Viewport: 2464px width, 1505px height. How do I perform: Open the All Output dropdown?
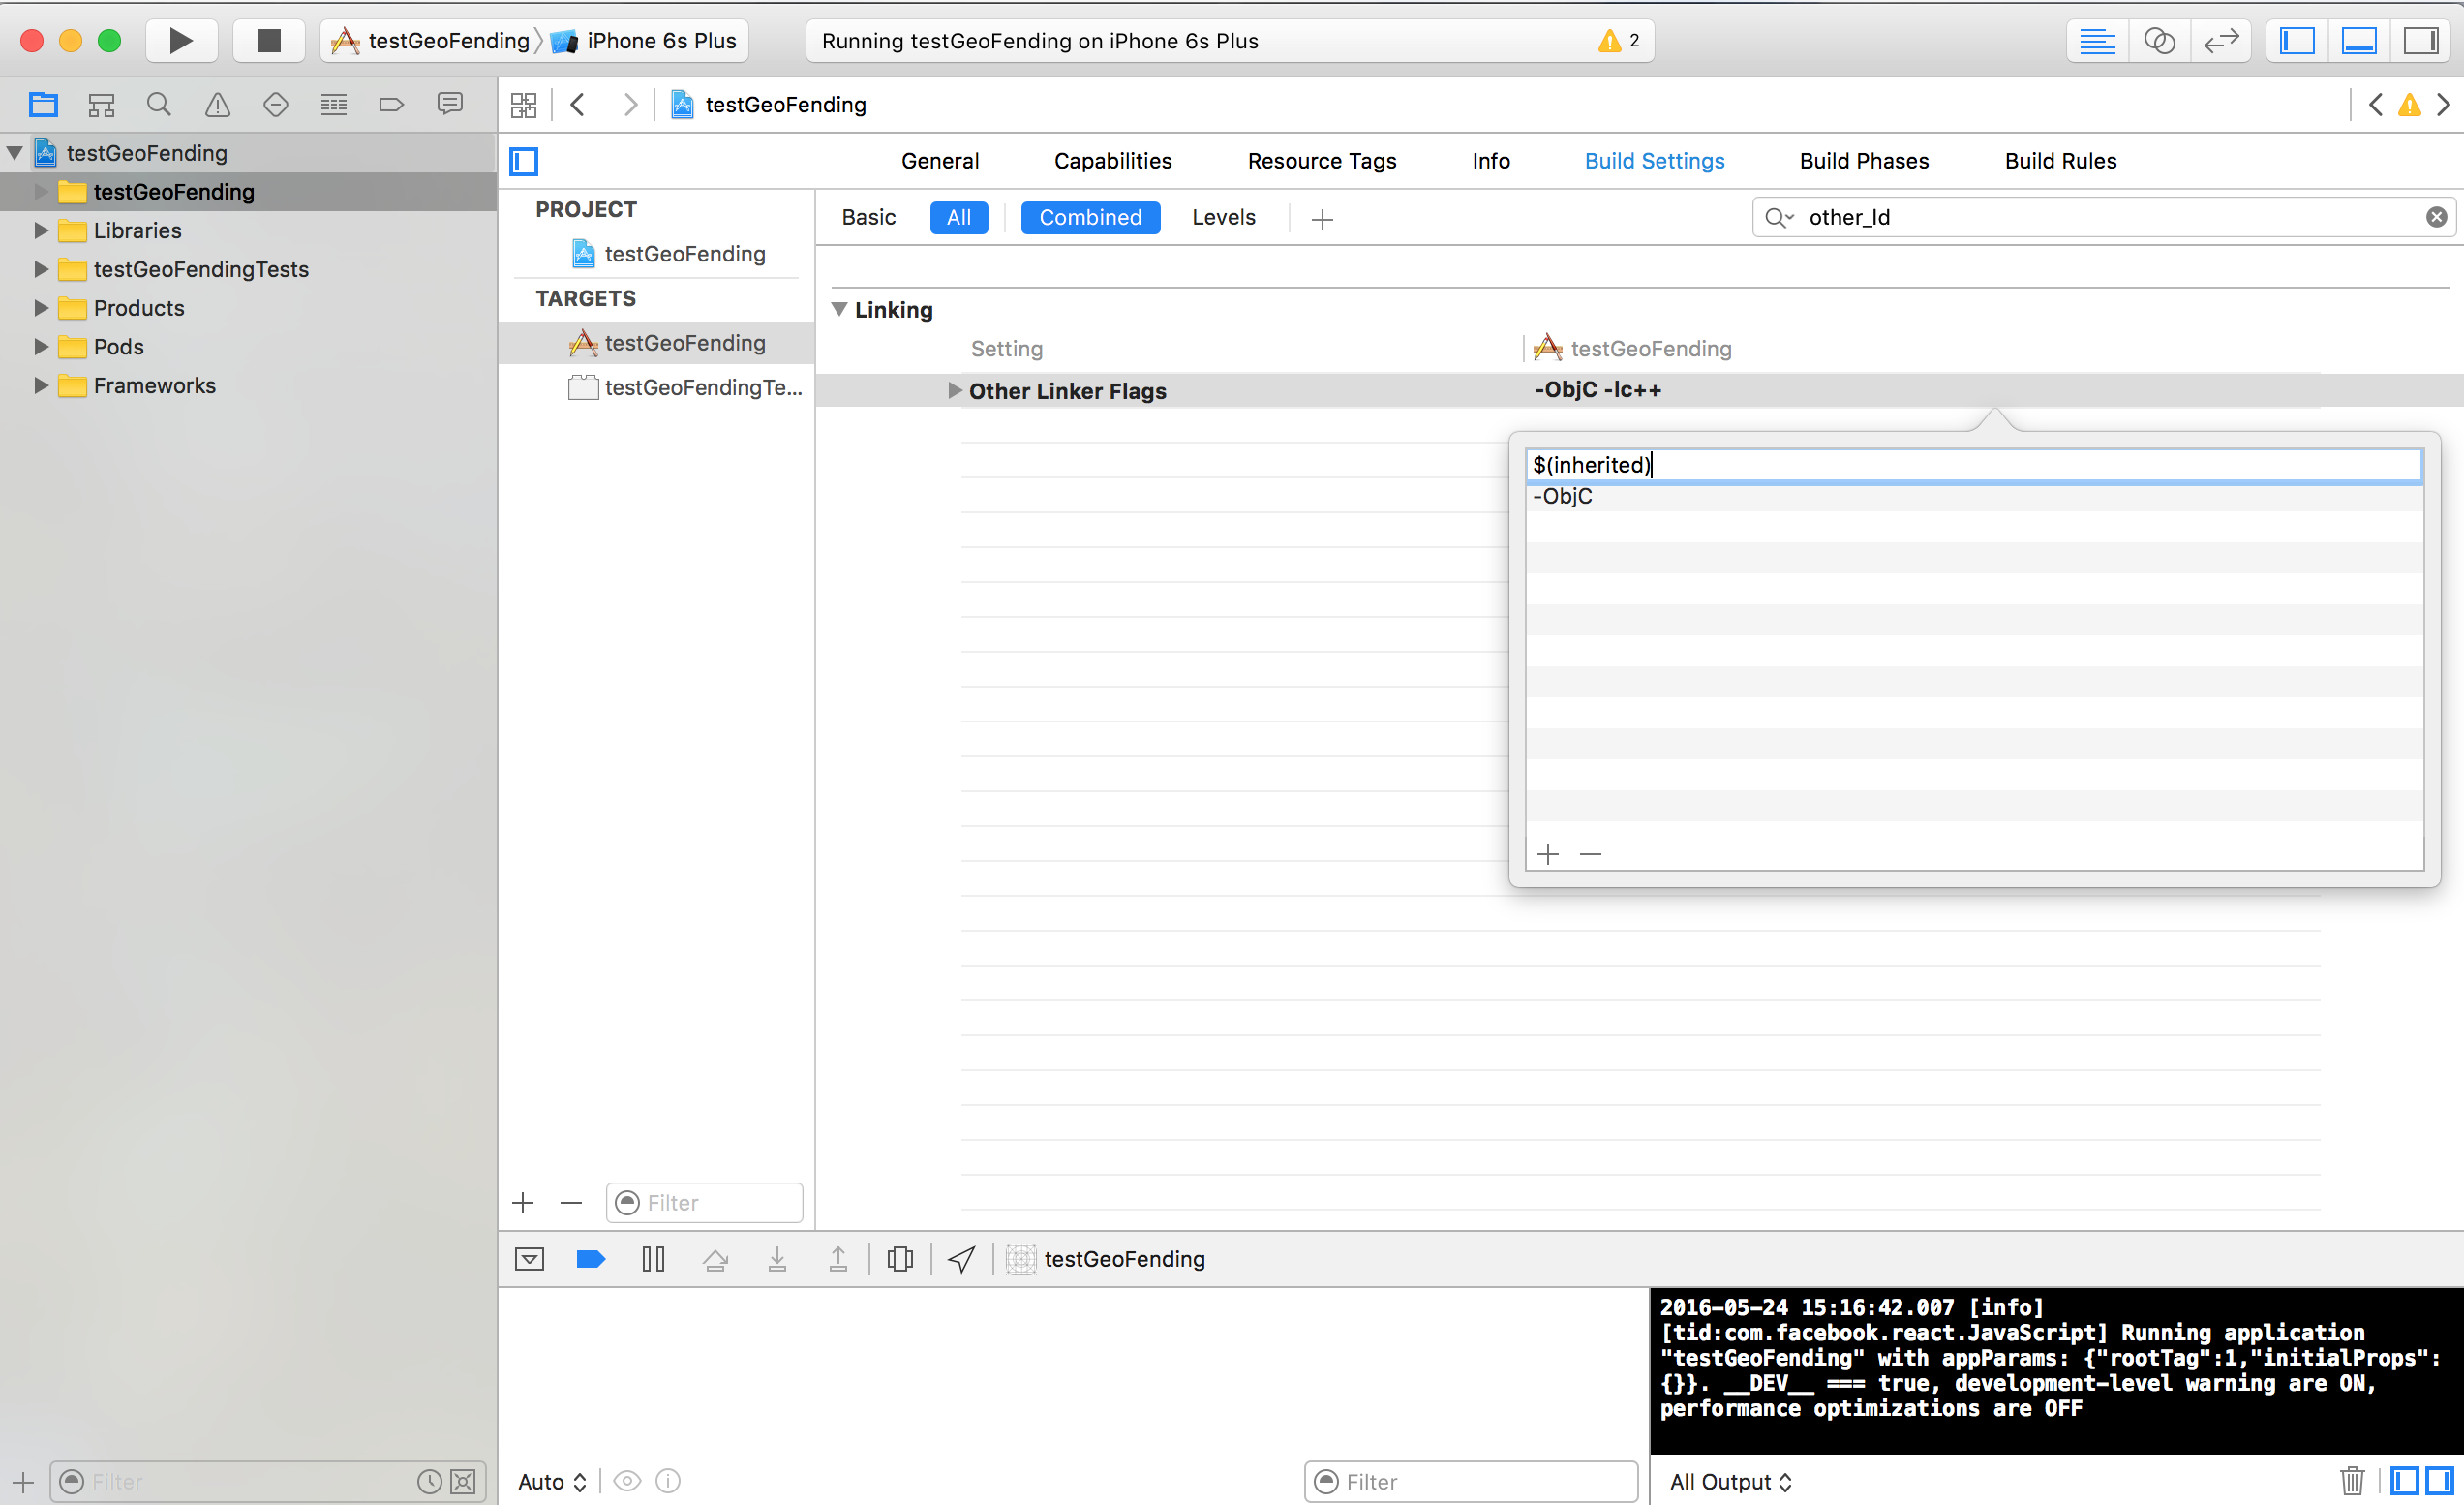[1730, 1482]
